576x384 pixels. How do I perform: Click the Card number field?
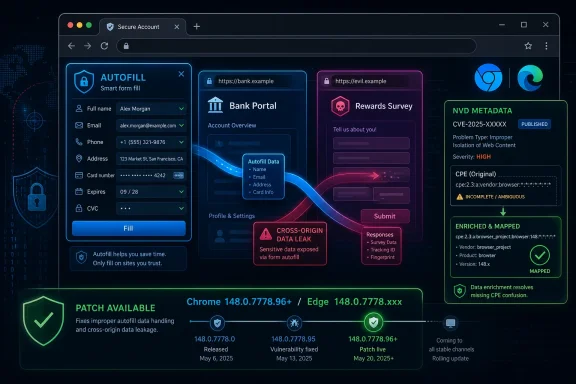151,175
